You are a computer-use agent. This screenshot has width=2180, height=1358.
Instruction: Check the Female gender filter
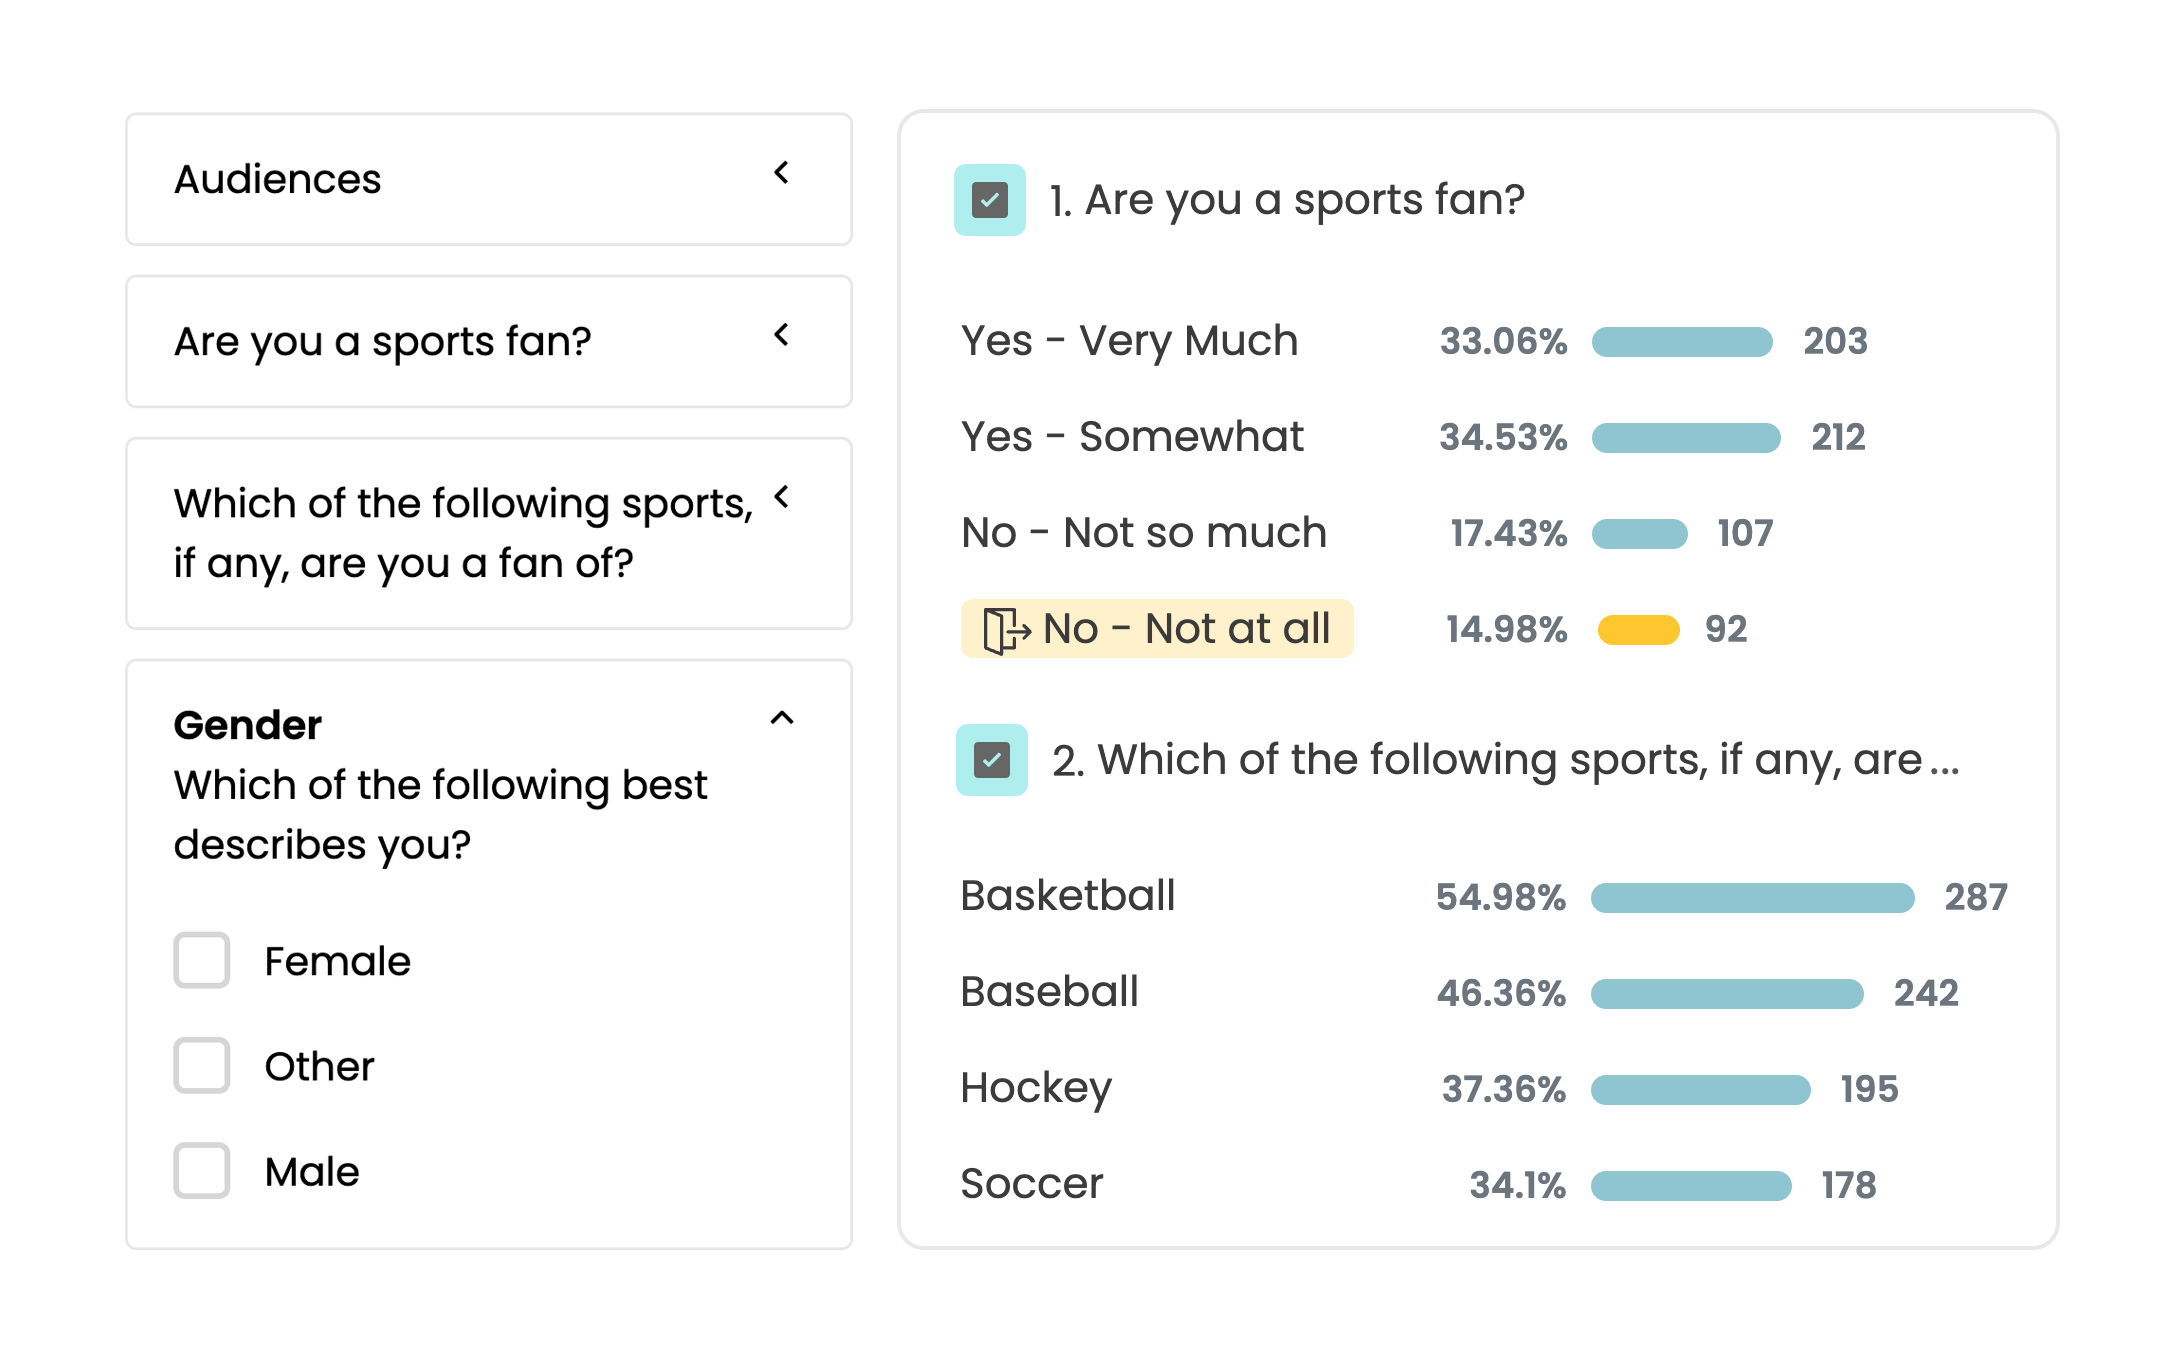[202, 961]
